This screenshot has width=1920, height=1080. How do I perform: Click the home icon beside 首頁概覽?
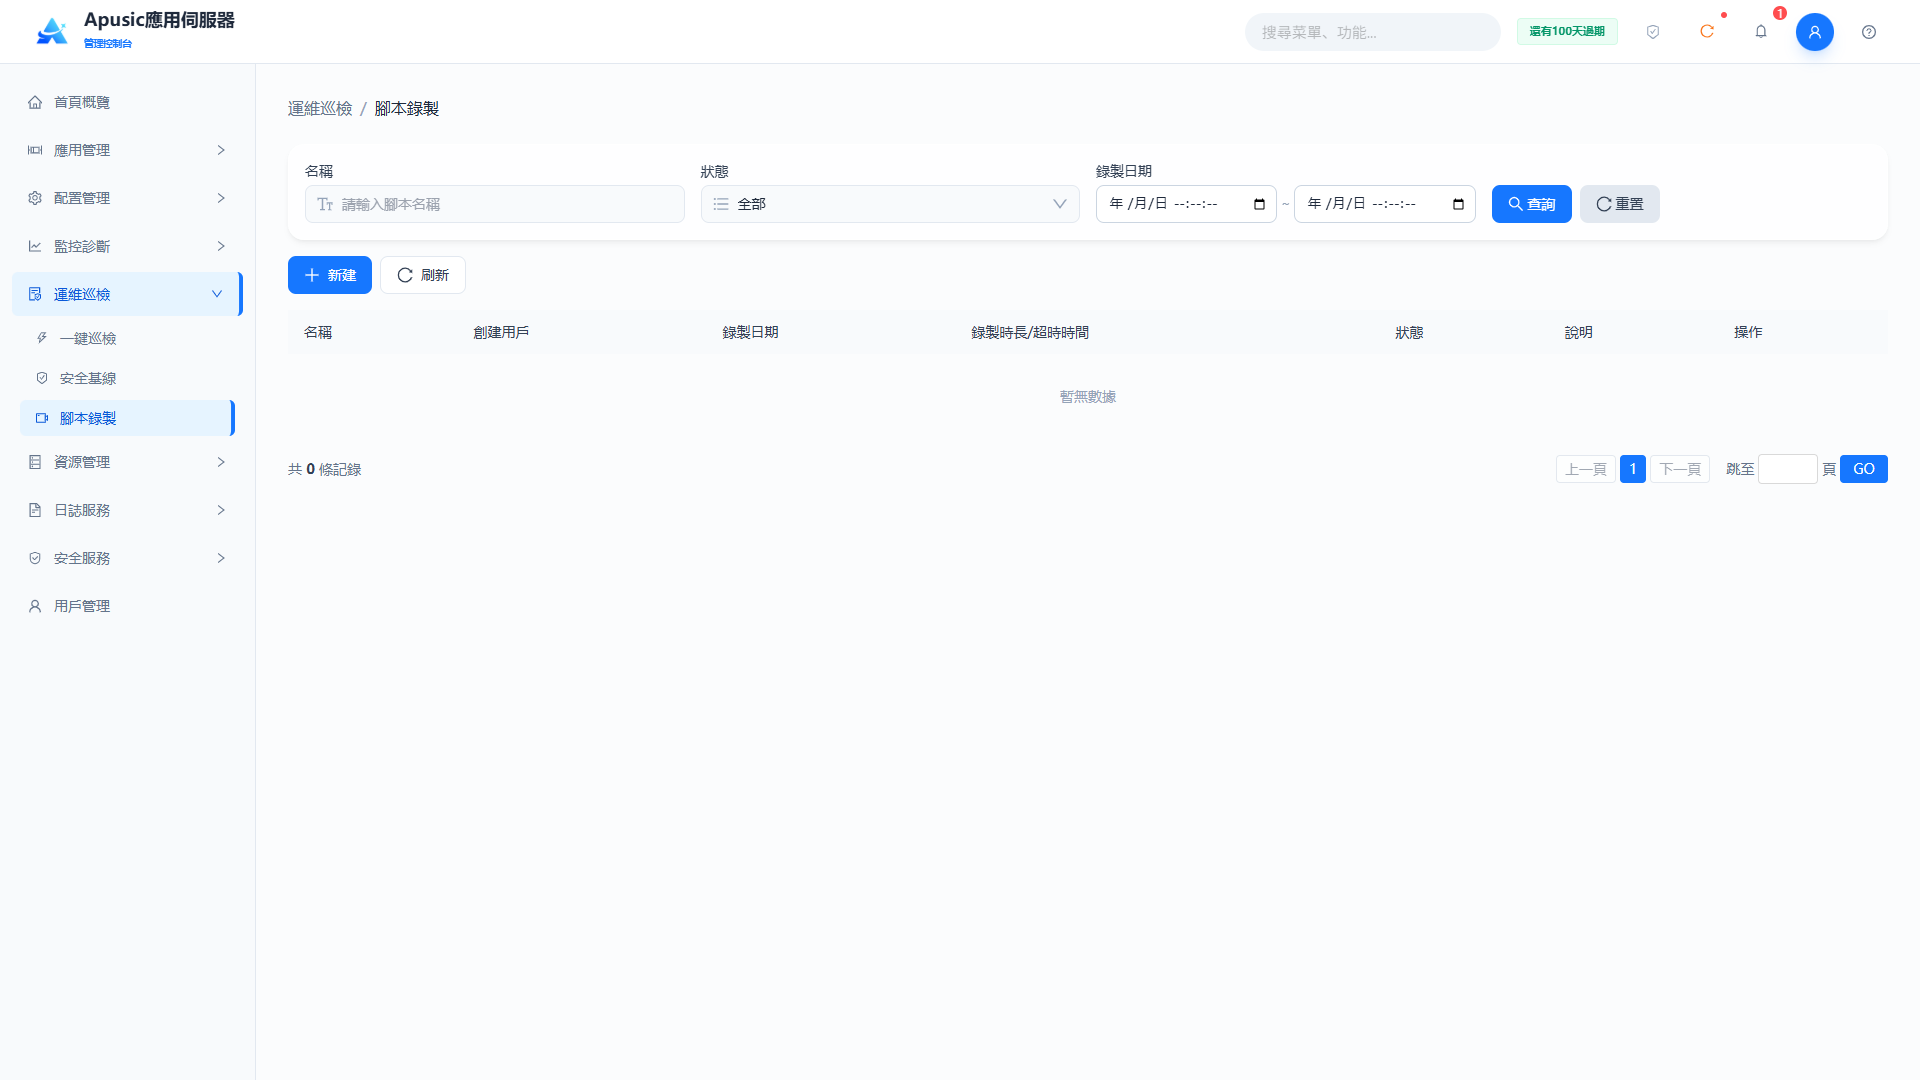[x=35, y=102]
